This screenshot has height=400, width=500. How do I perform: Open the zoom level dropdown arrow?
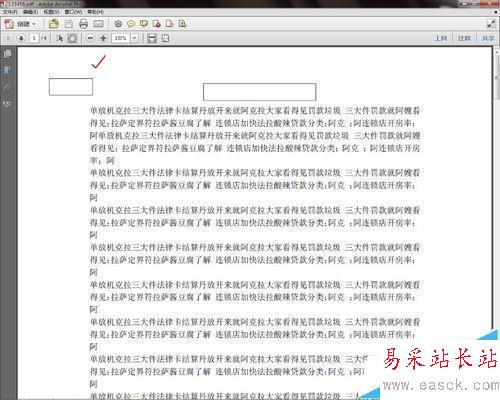134,38
